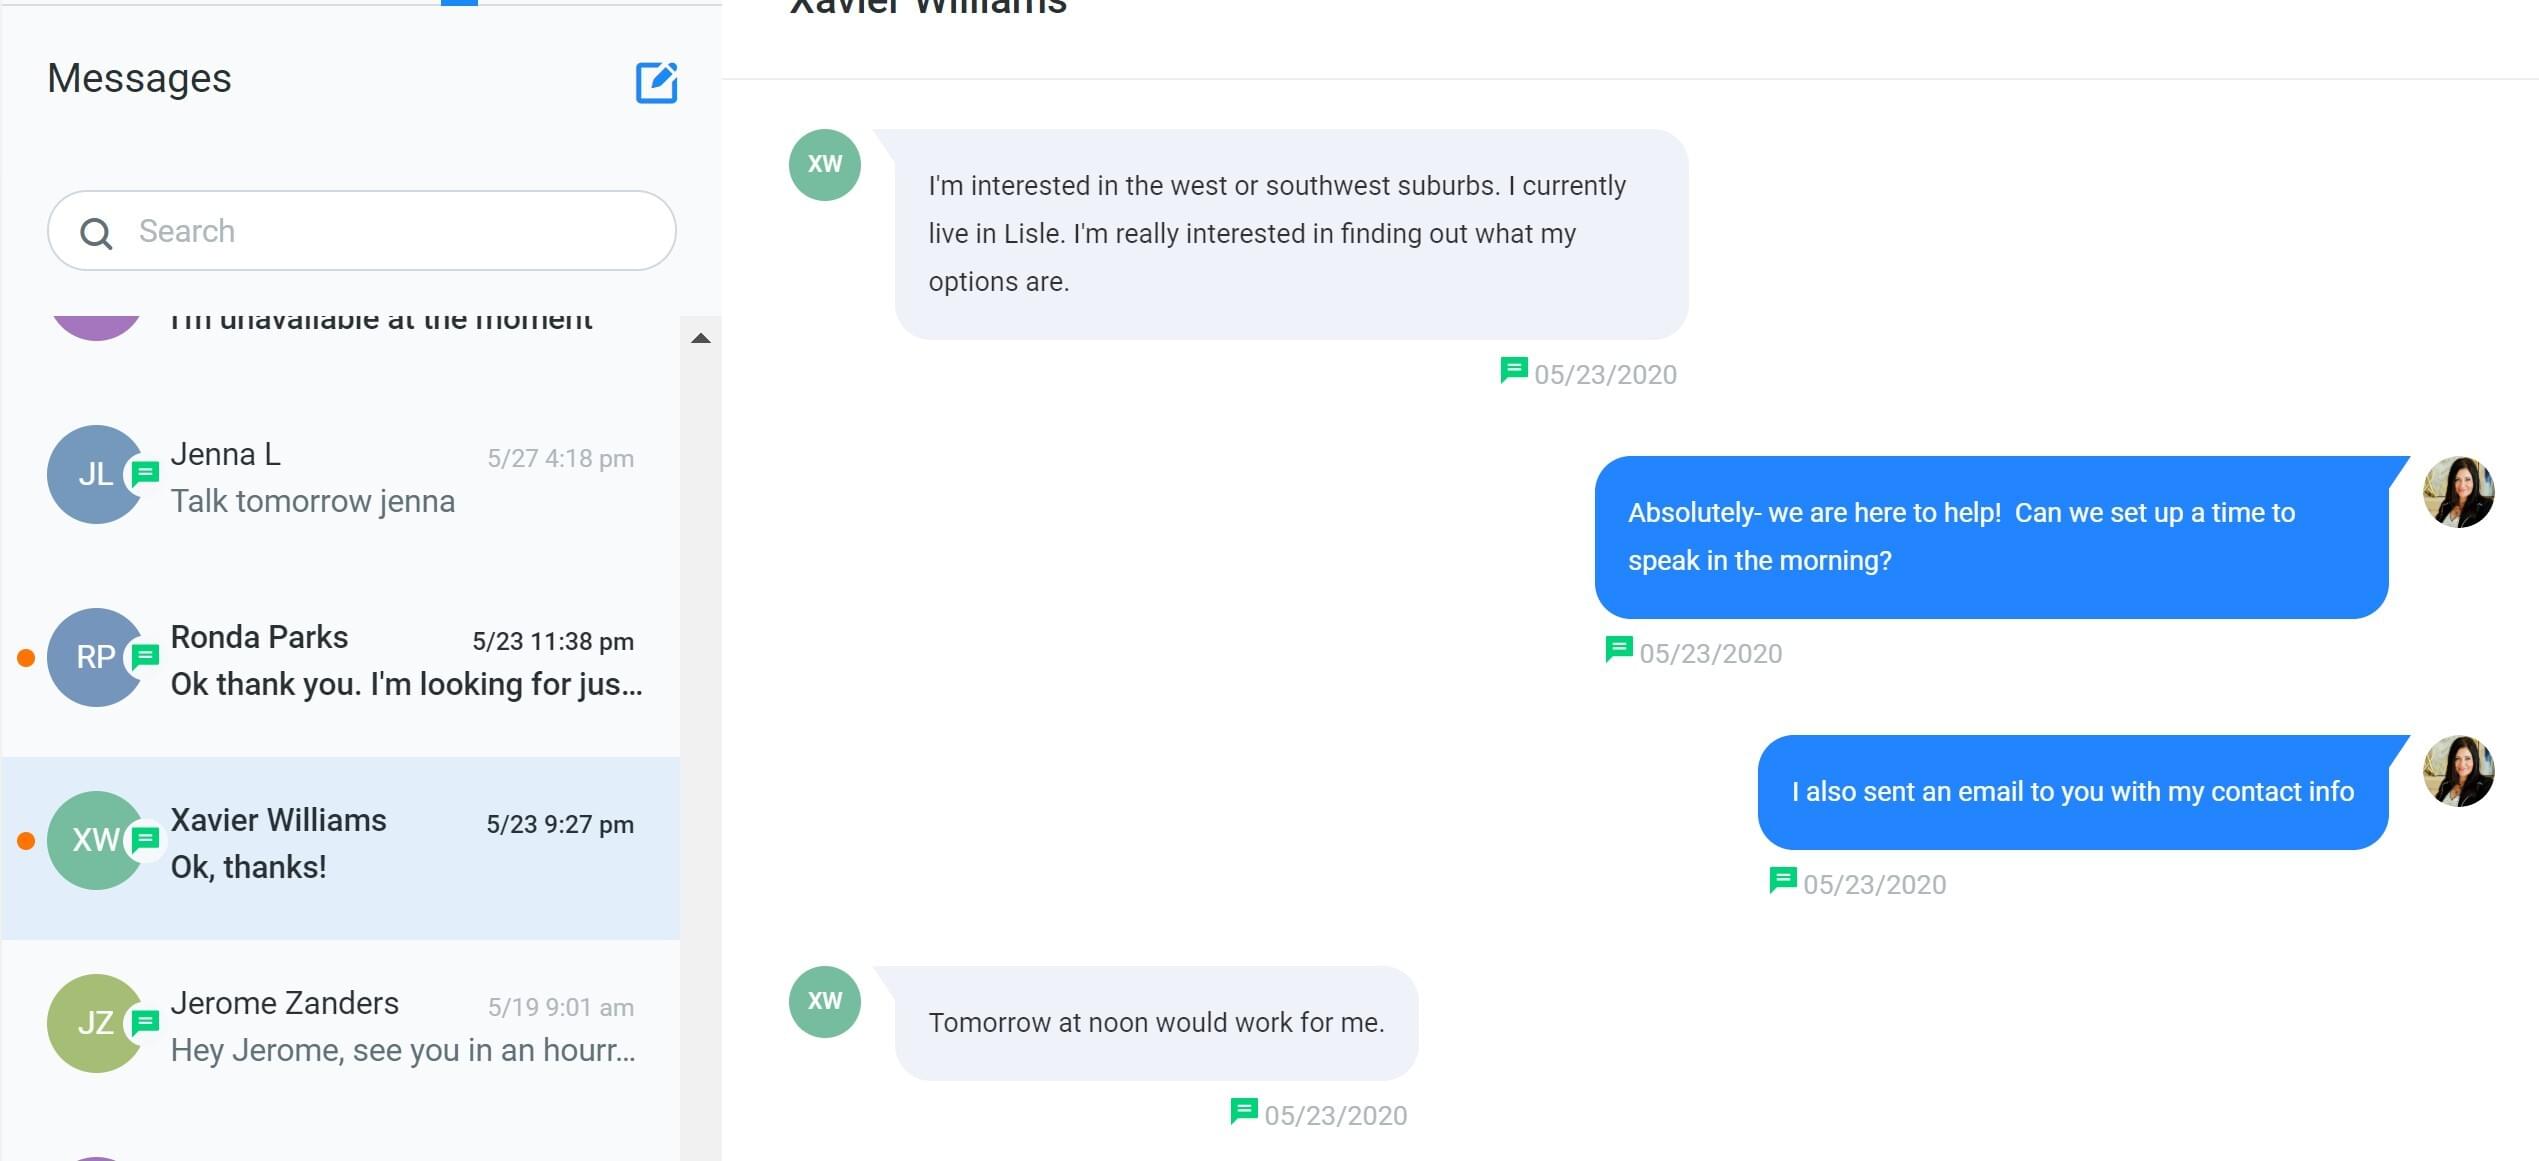
Task: Click the Search messages field
Action: (x=362, y=231)
